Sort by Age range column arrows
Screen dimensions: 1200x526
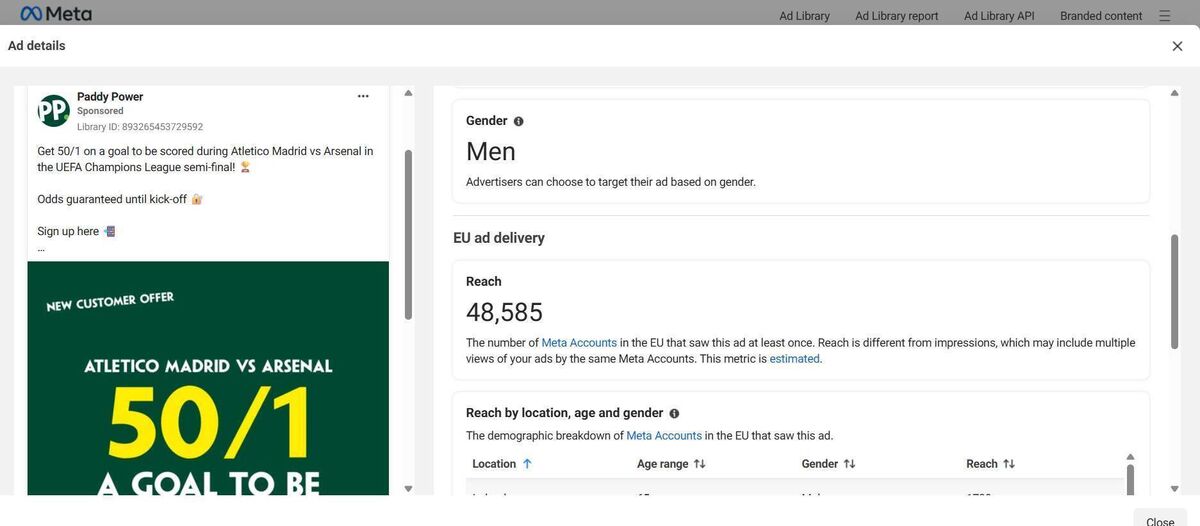[700, 464]
